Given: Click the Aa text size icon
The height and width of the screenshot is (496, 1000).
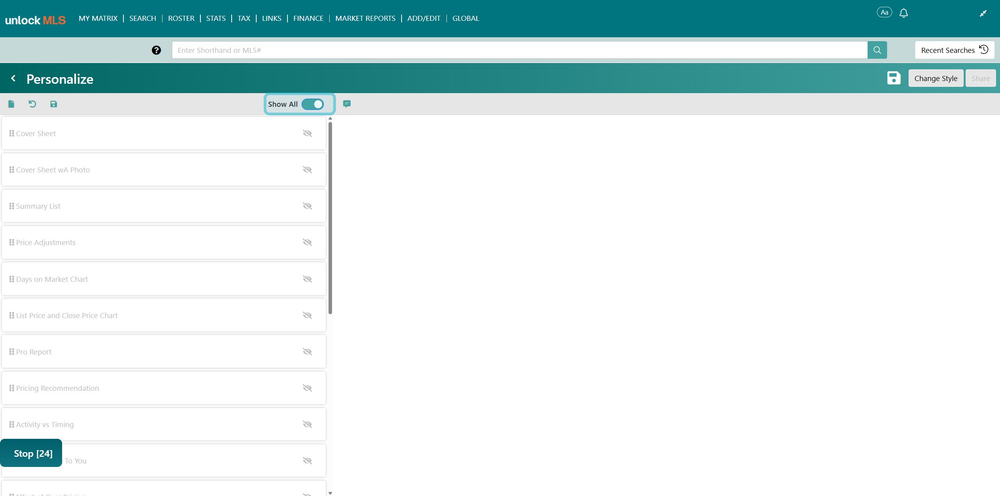Looking at the screenshot, I should [x=885, y=12].
